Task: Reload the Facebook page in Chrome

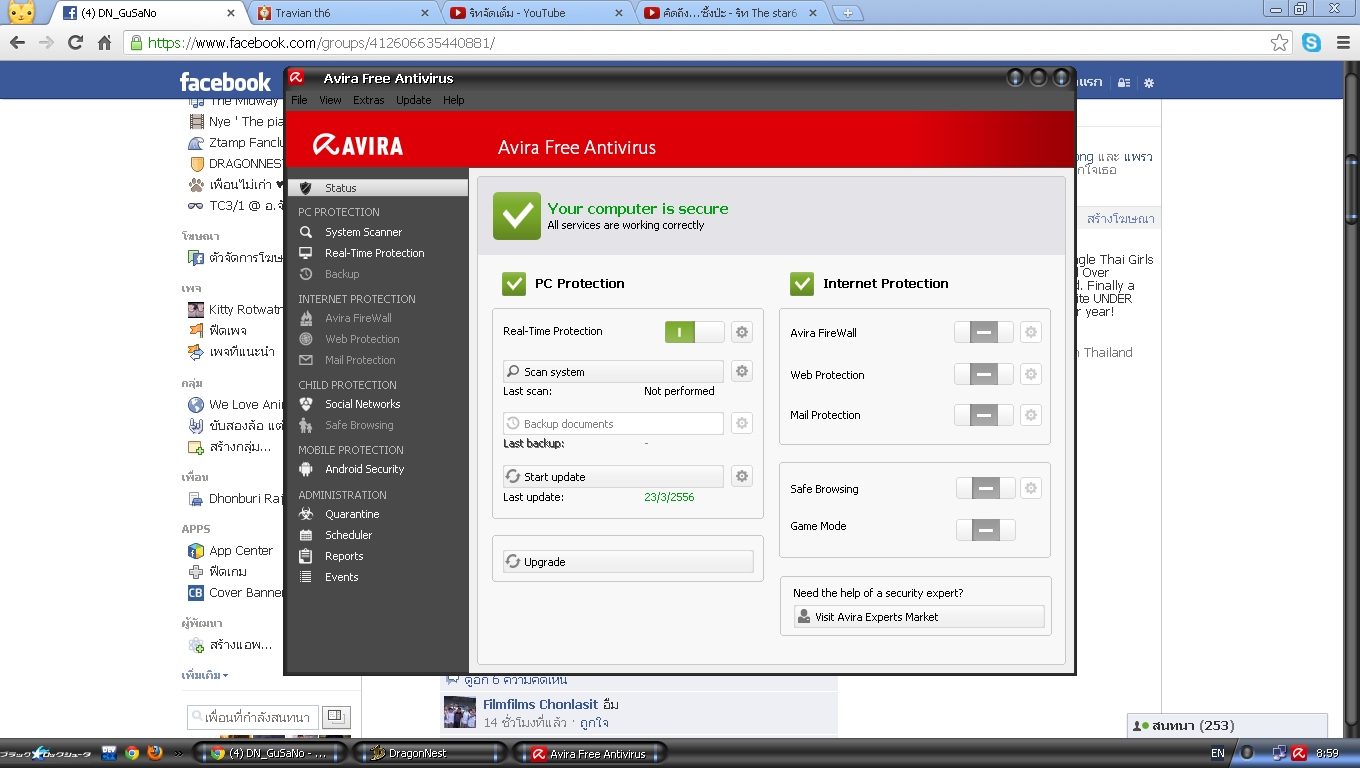Action: 75,43
